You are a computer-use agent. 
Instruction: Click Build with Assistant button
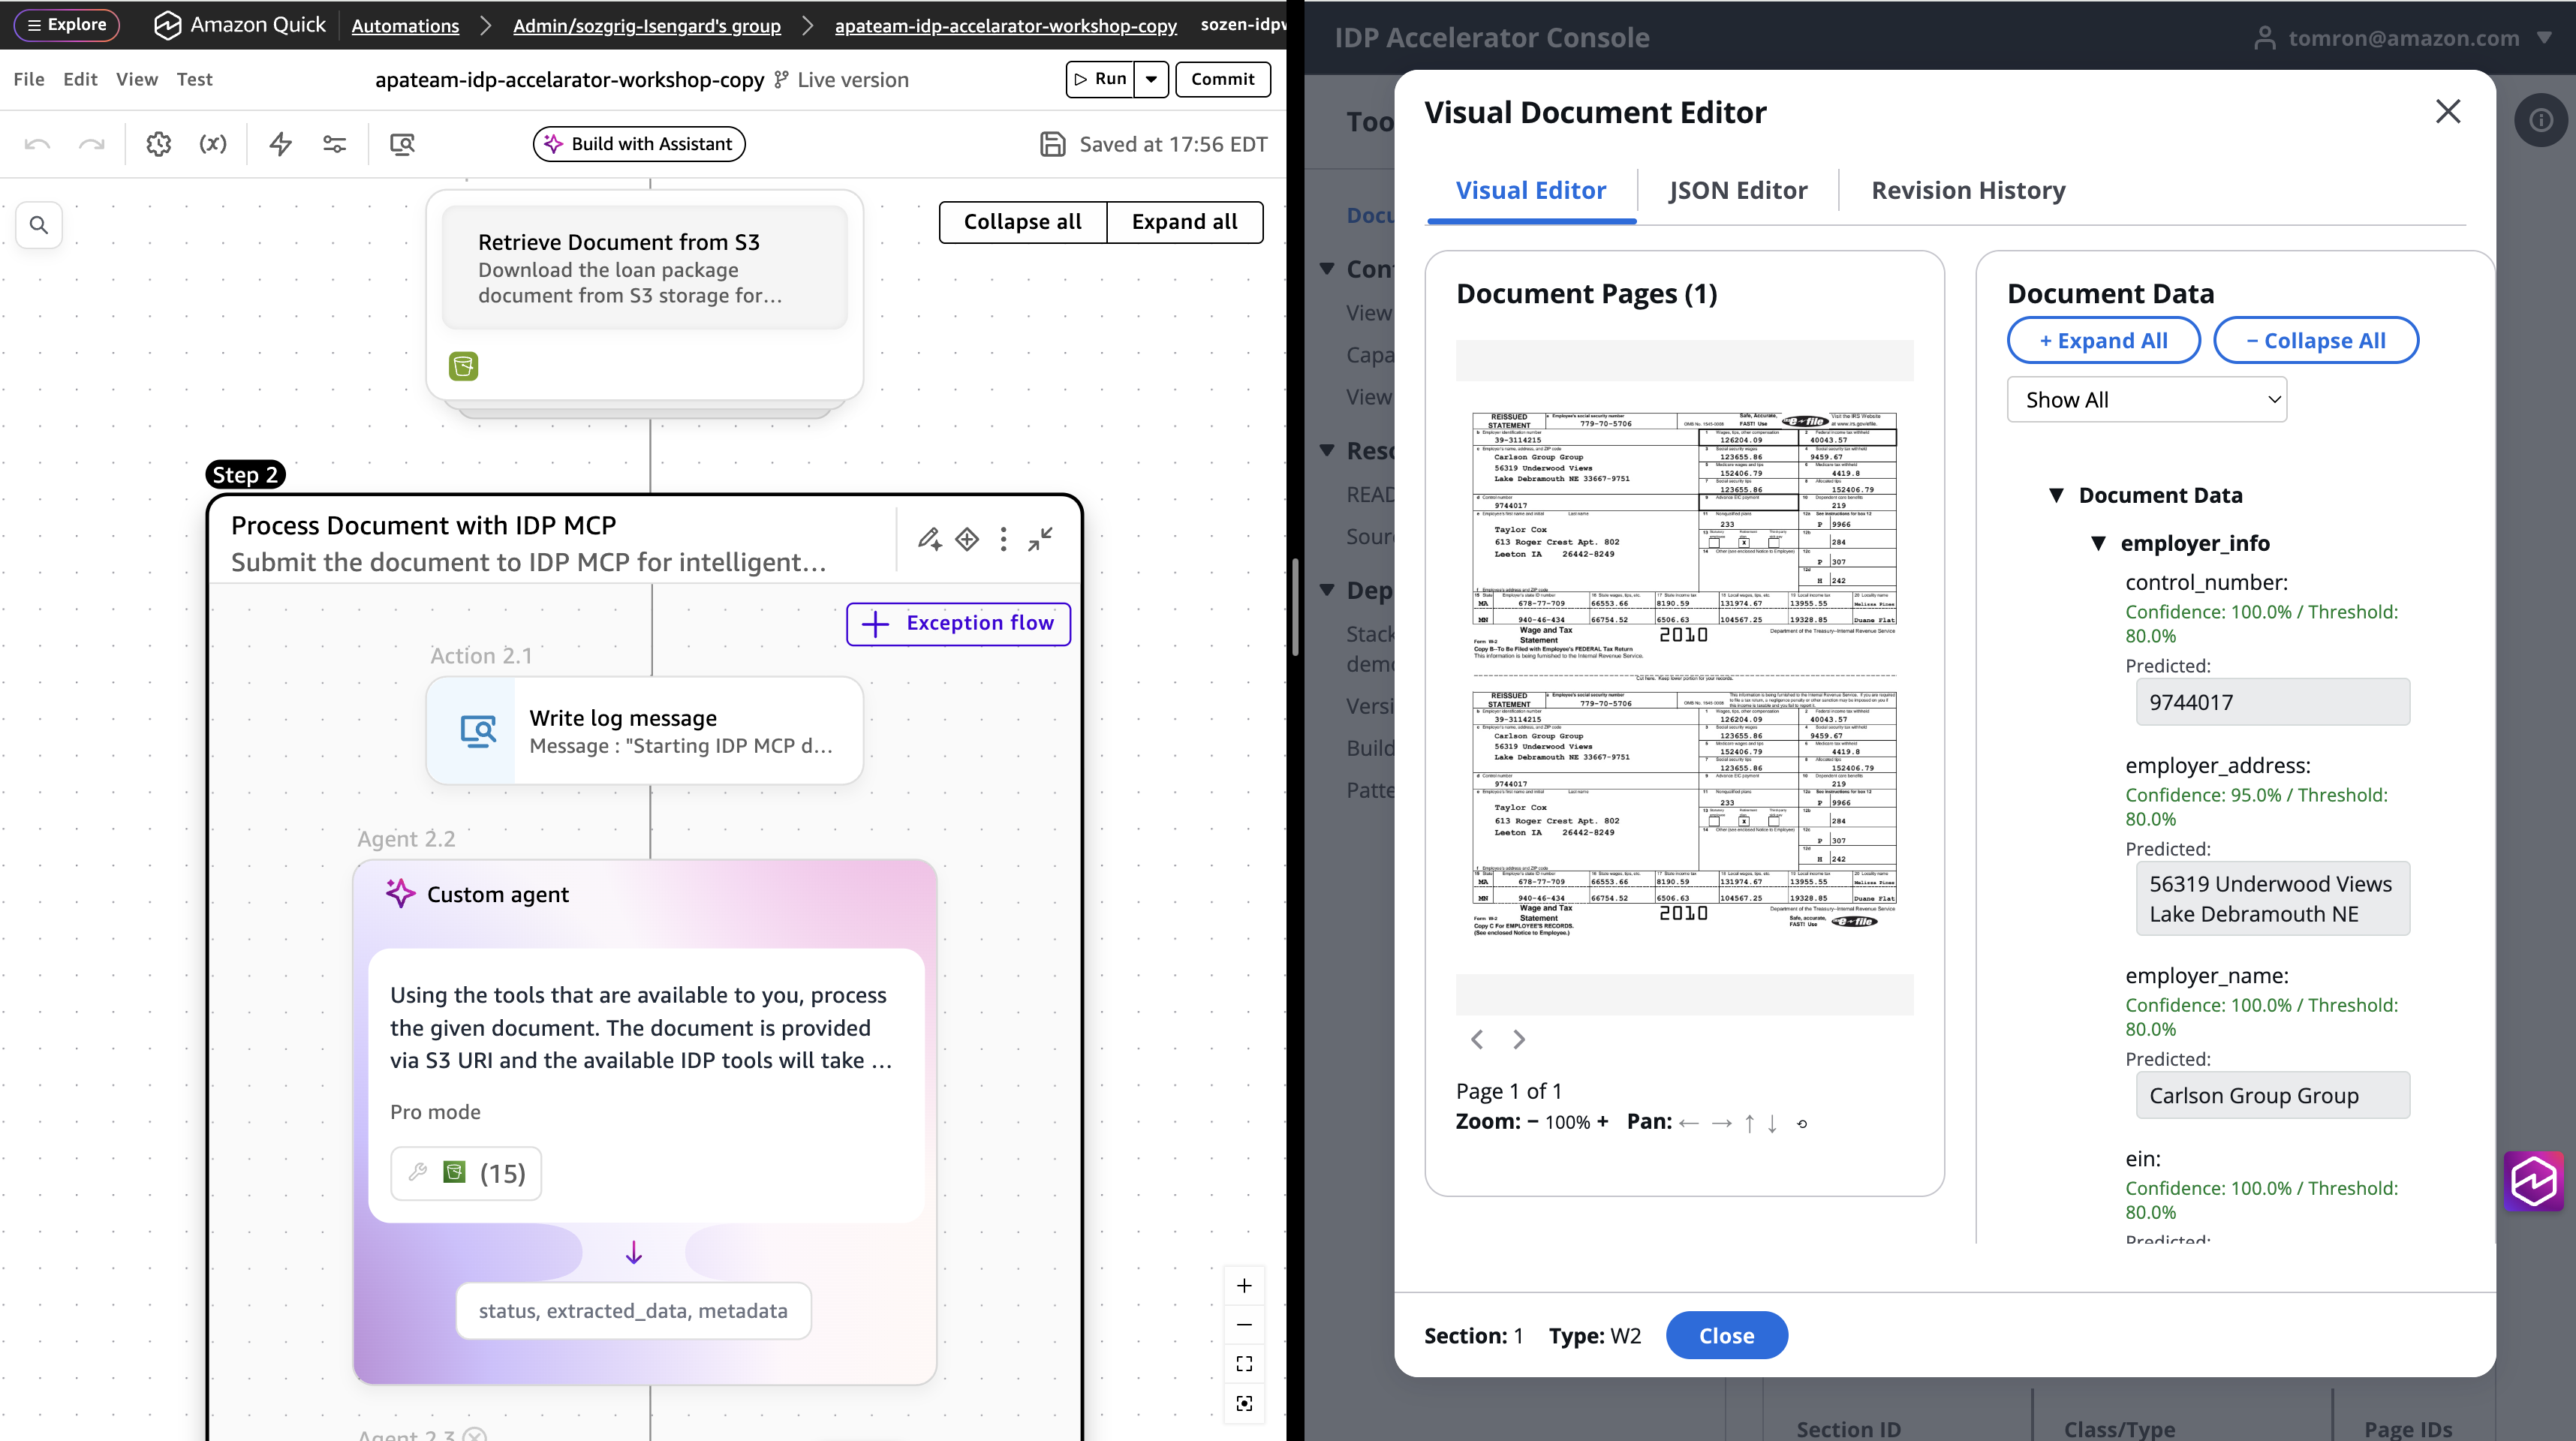click(x=639, y=144)
